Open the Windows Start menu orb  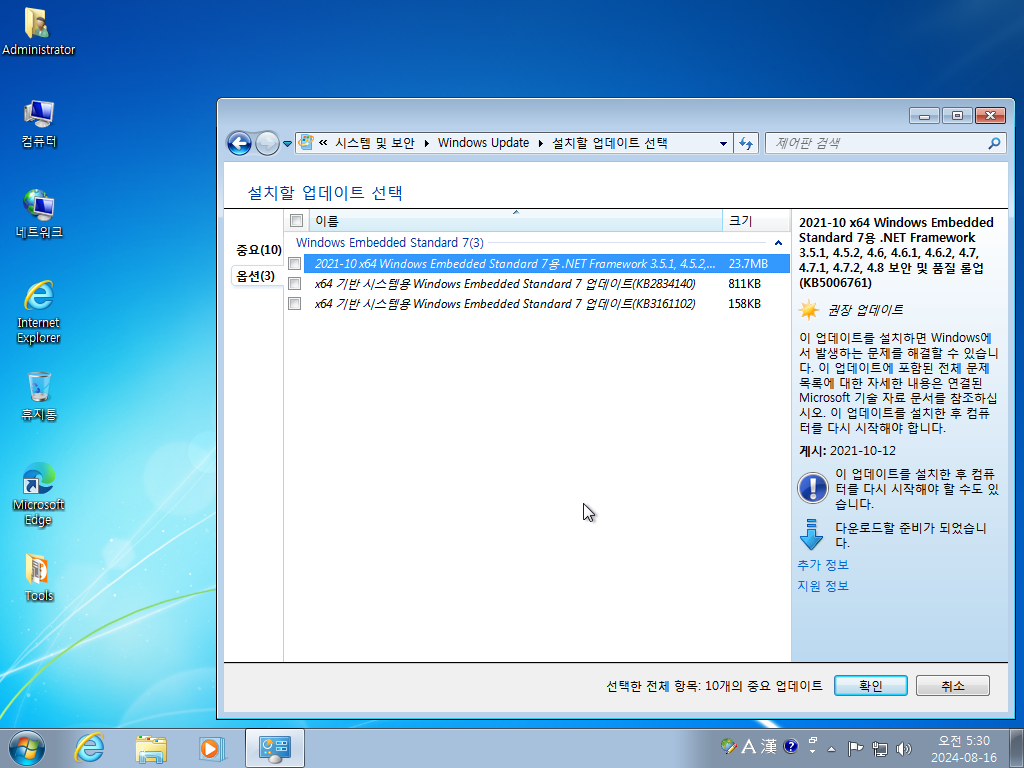pos(27,748)
